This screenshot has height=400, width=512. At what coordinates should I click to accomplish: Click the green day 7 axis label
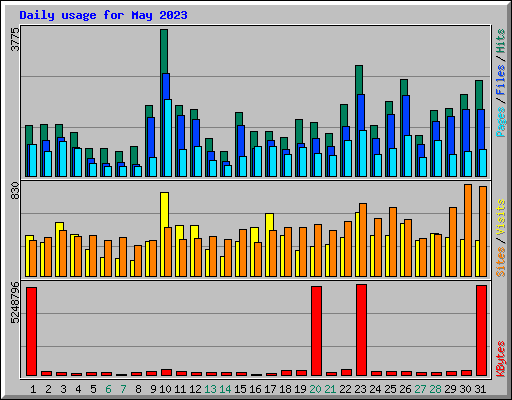click(123, 389)
